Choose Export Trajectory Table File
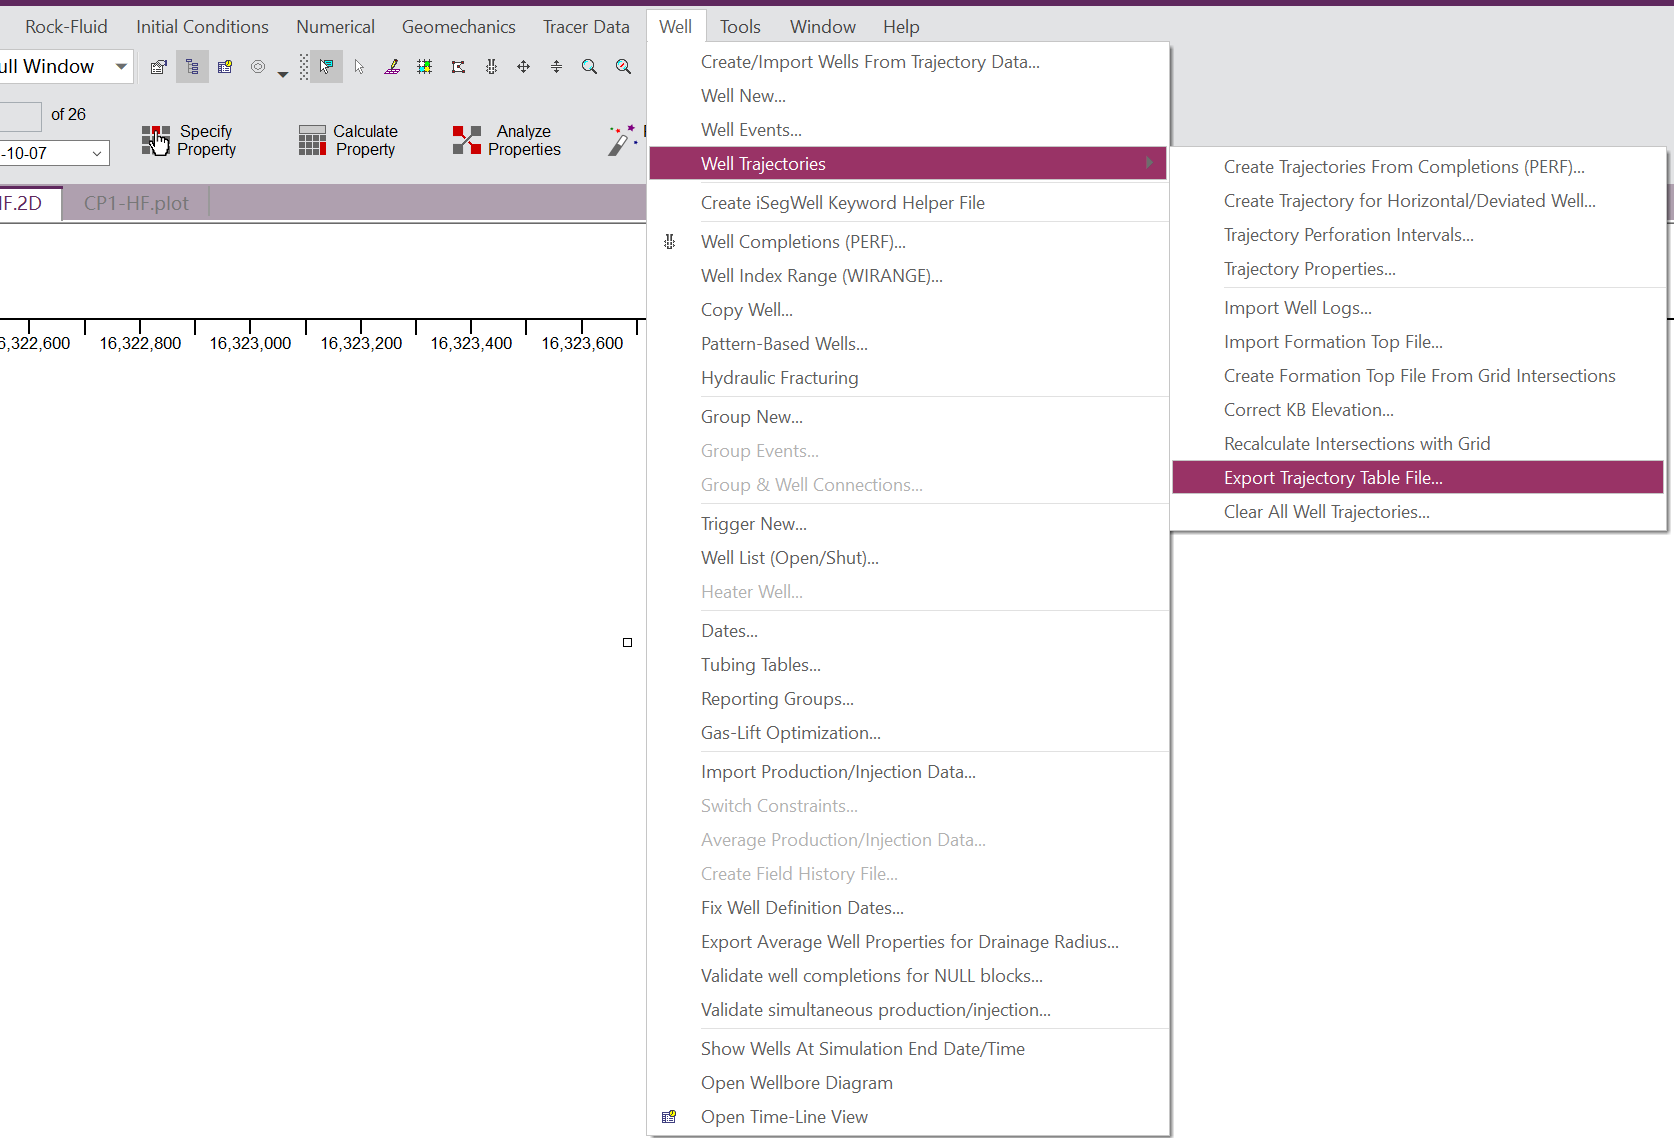This screenshot has height=1138, width=1674. 1332,478
